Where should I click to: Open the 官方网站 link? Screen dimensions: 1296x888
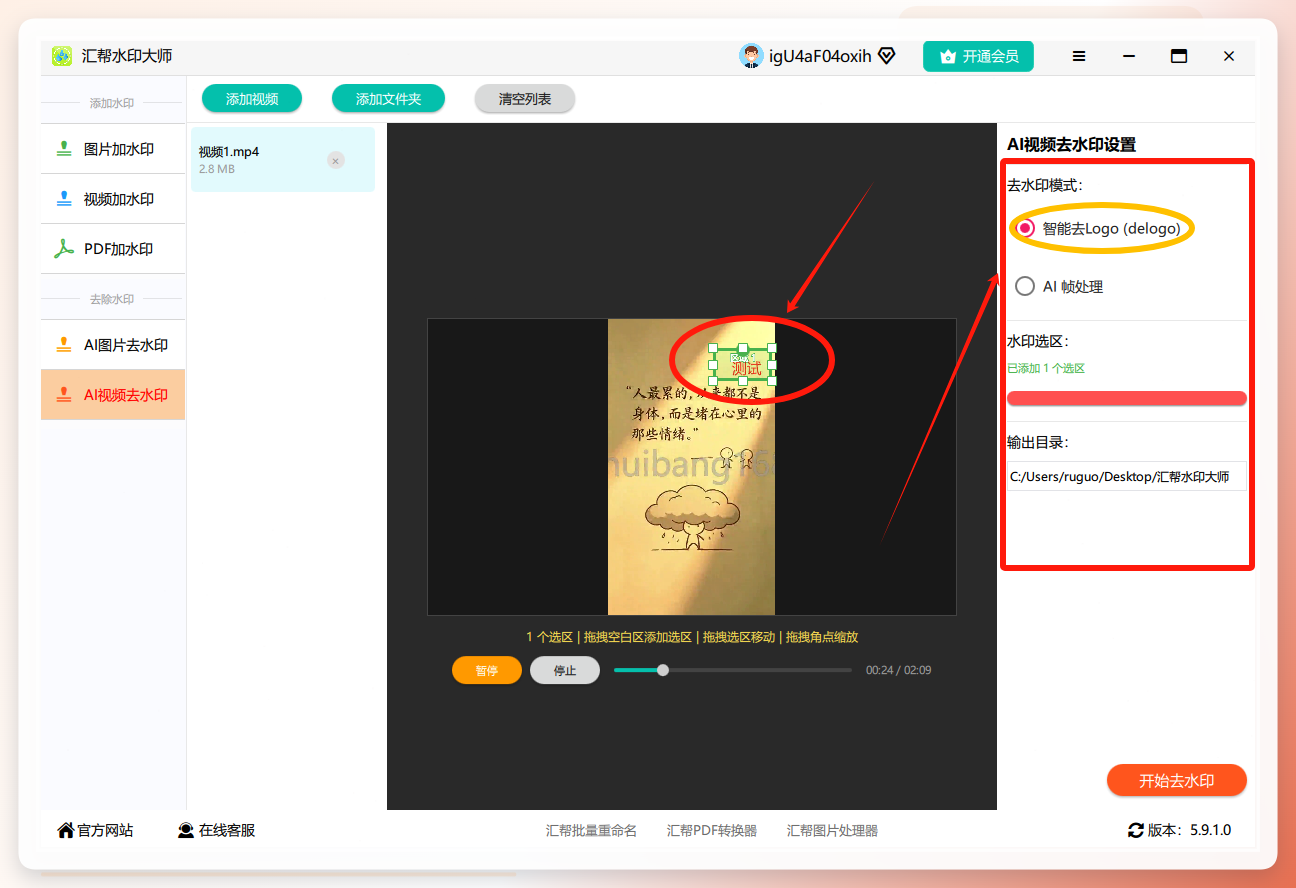point(95,830)
